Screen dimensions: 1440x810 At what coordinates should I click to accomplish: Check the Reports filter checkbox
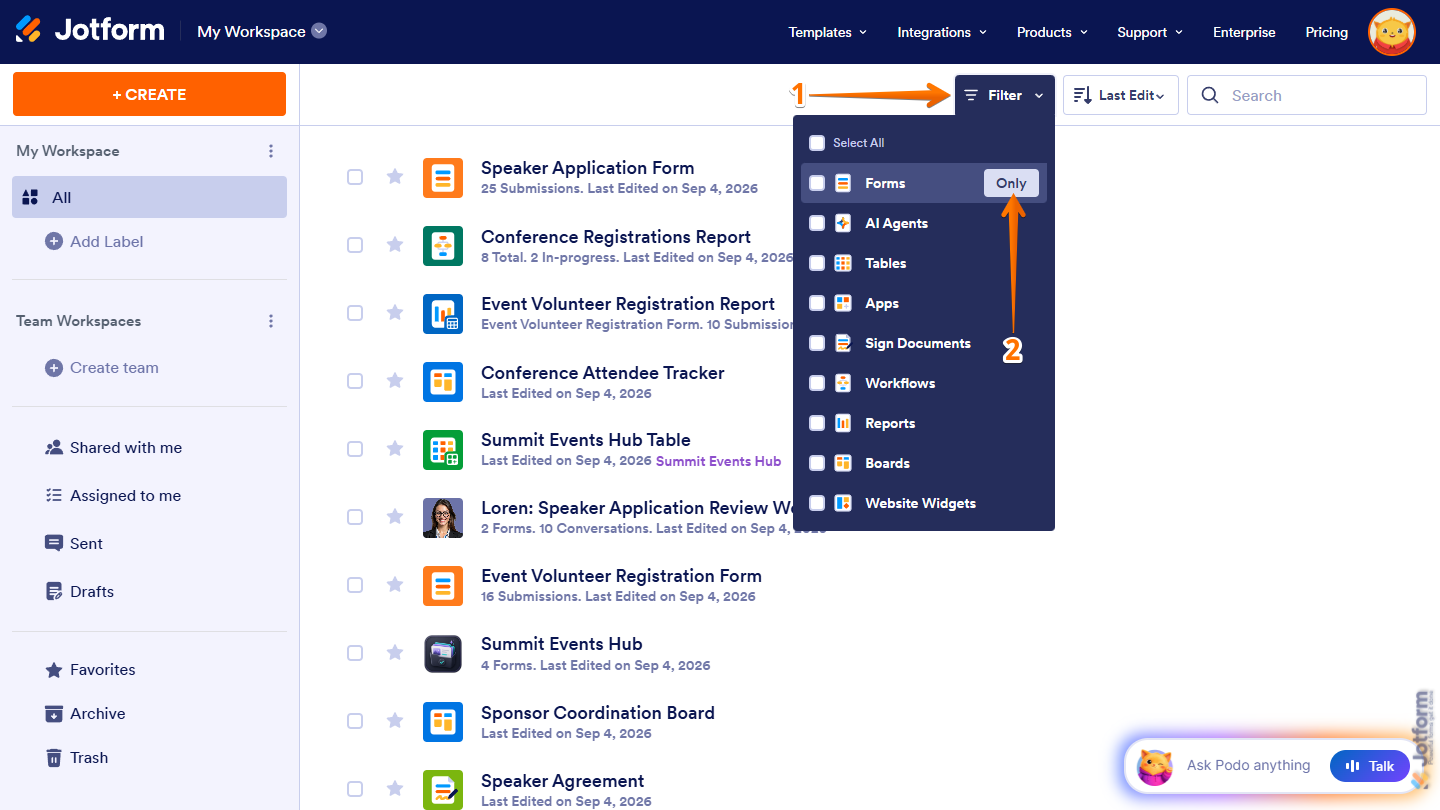coord(817,423)
